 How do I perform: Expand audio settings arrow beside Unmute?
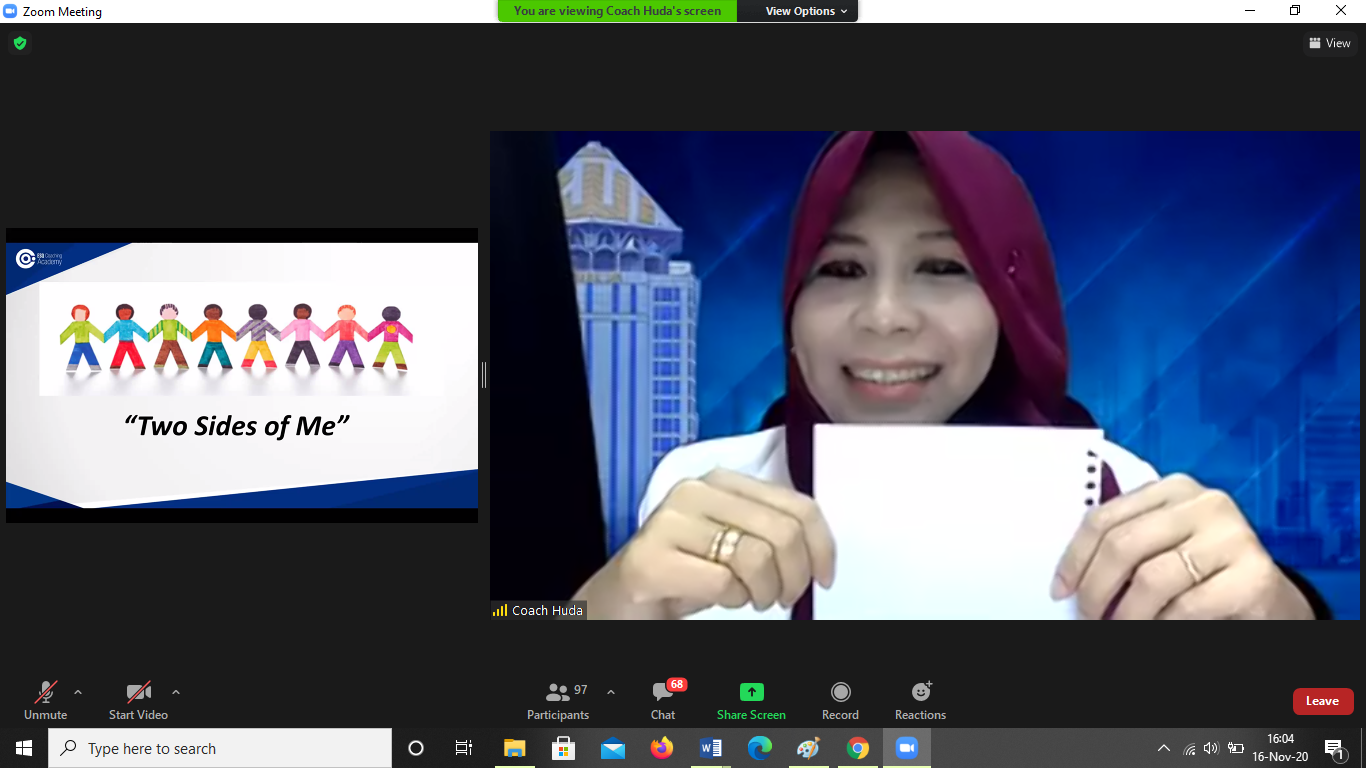coord(78,692)
